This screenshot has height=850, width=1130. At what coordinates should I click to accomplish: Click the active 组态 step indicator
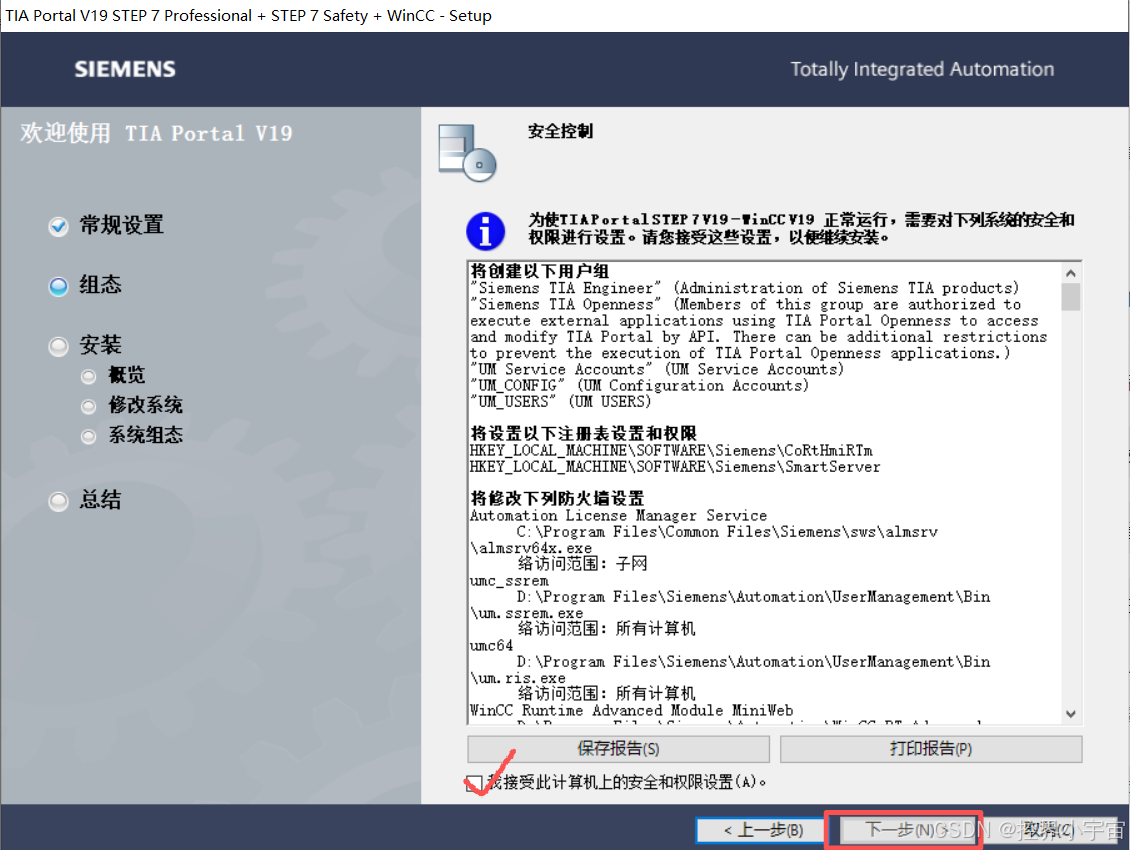[58, 286]
